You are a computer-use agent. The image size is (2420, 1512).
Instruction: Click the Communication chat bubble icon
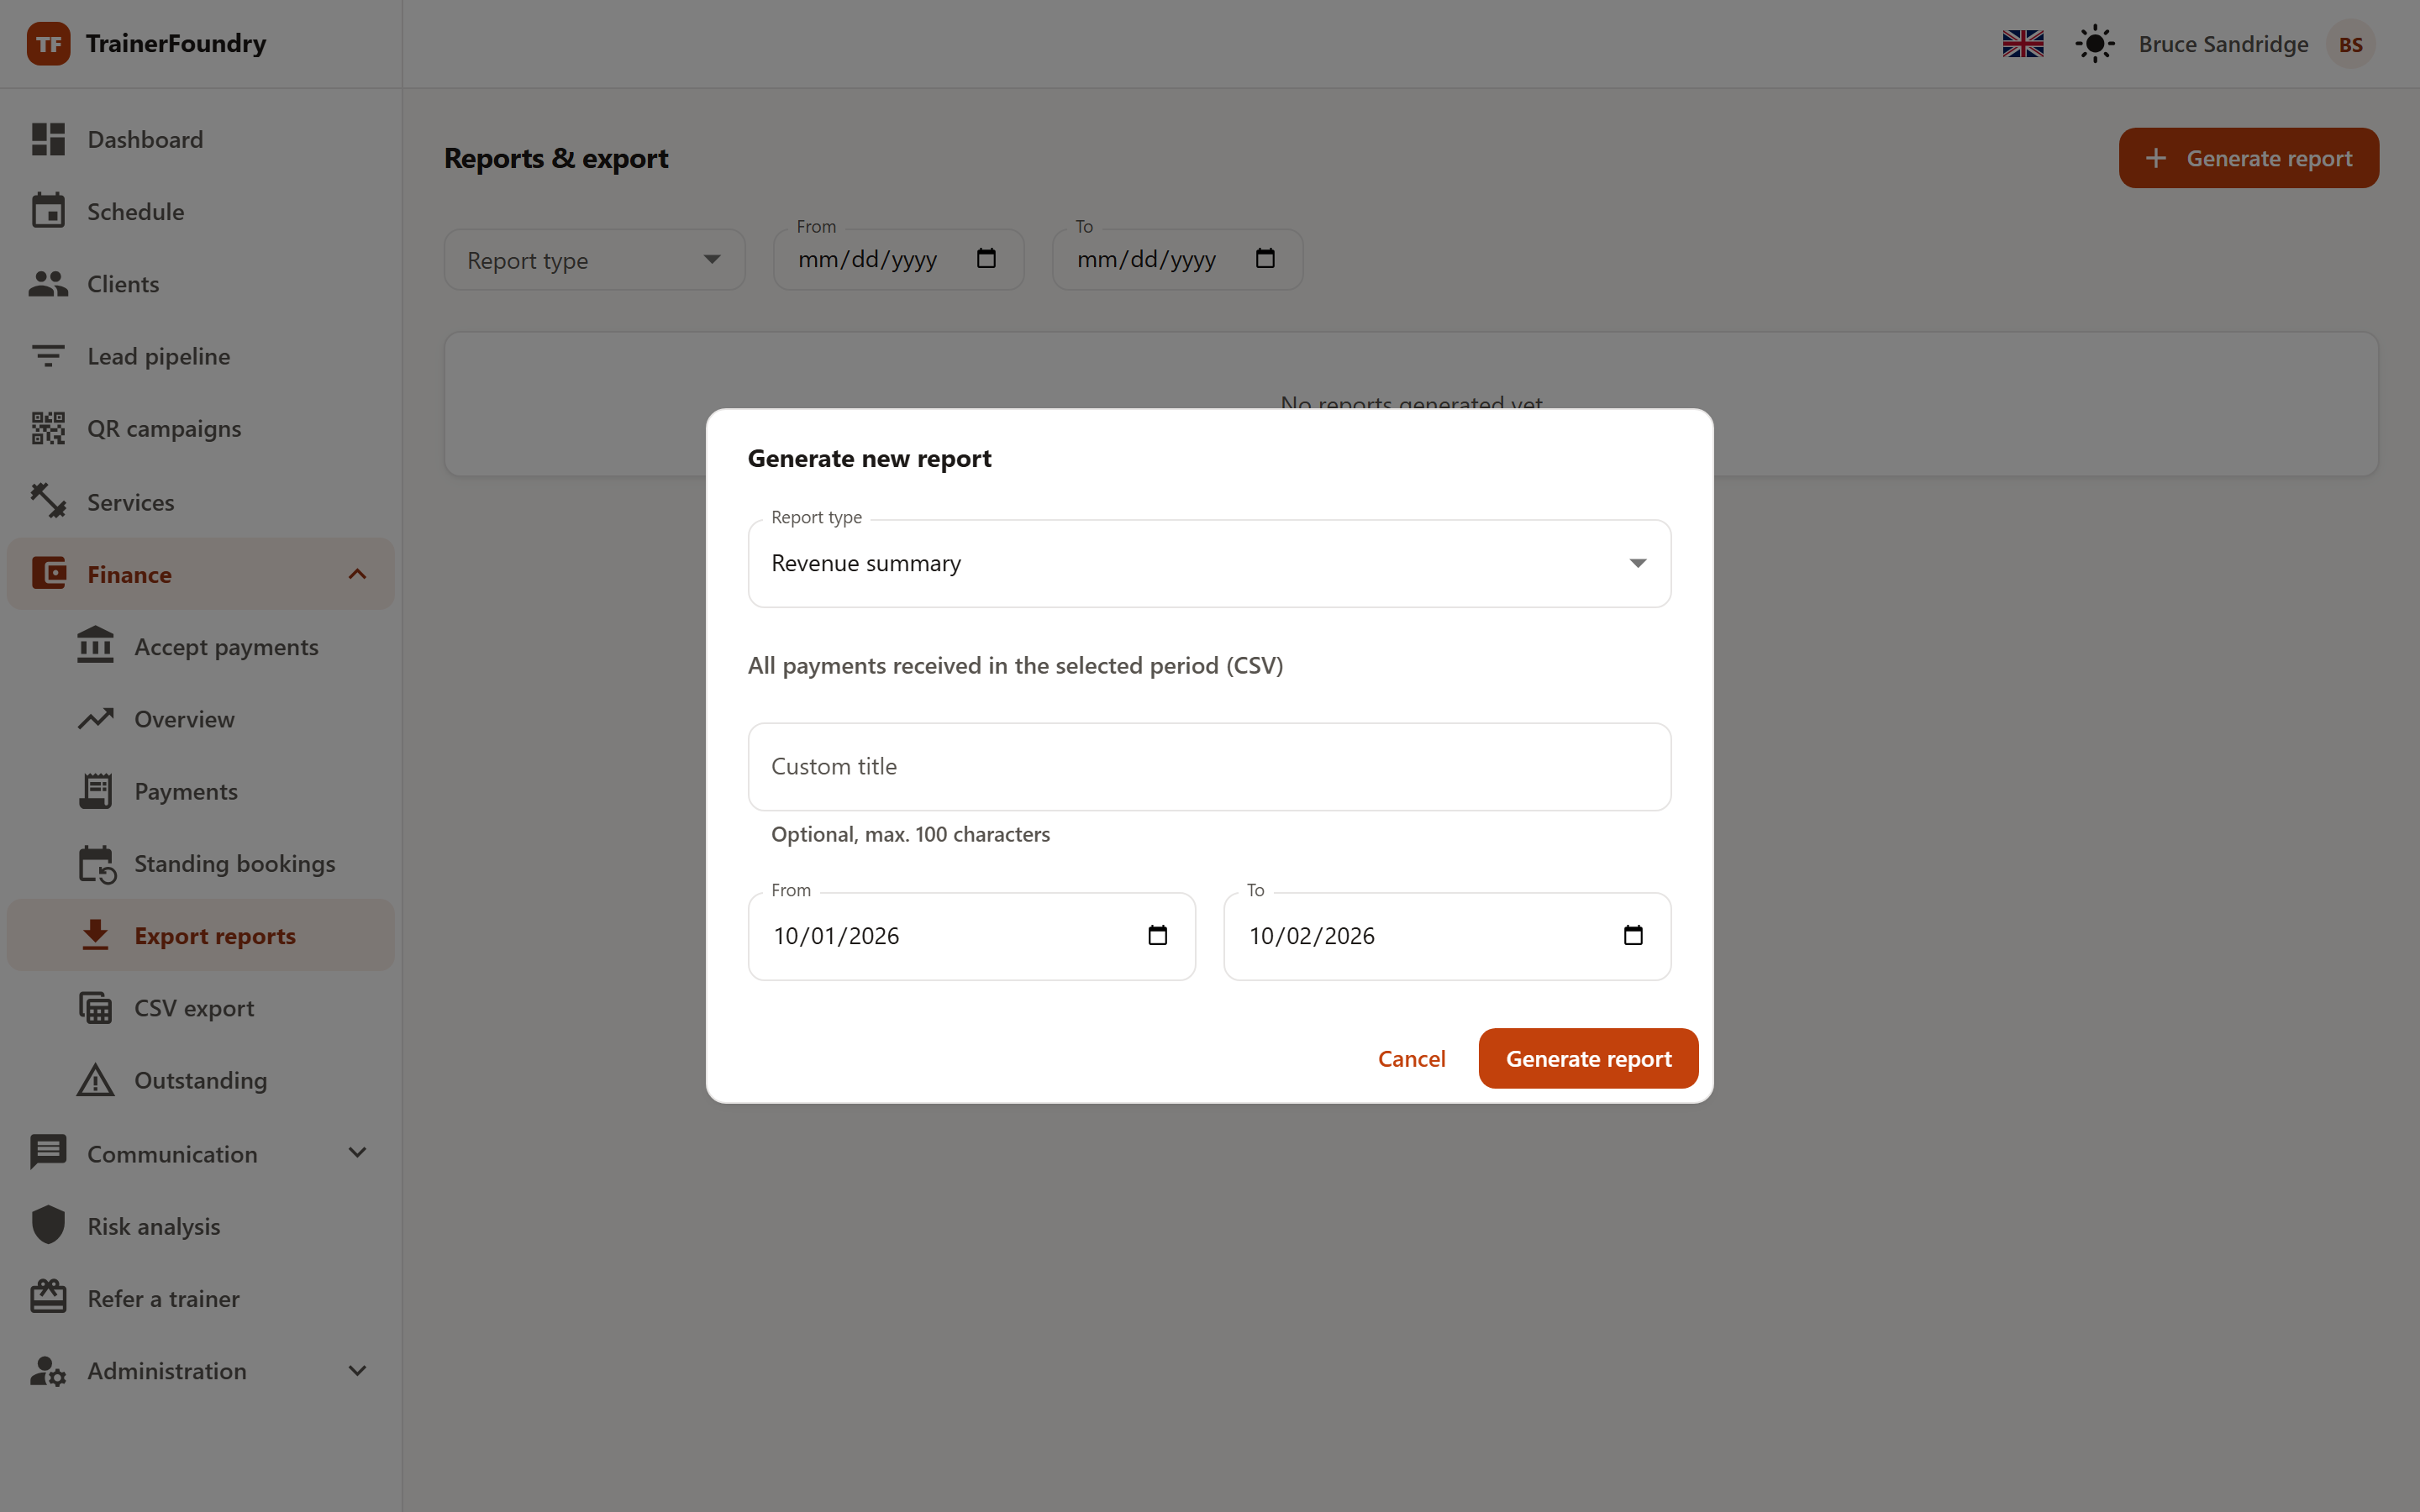(x=48, y=1153)
